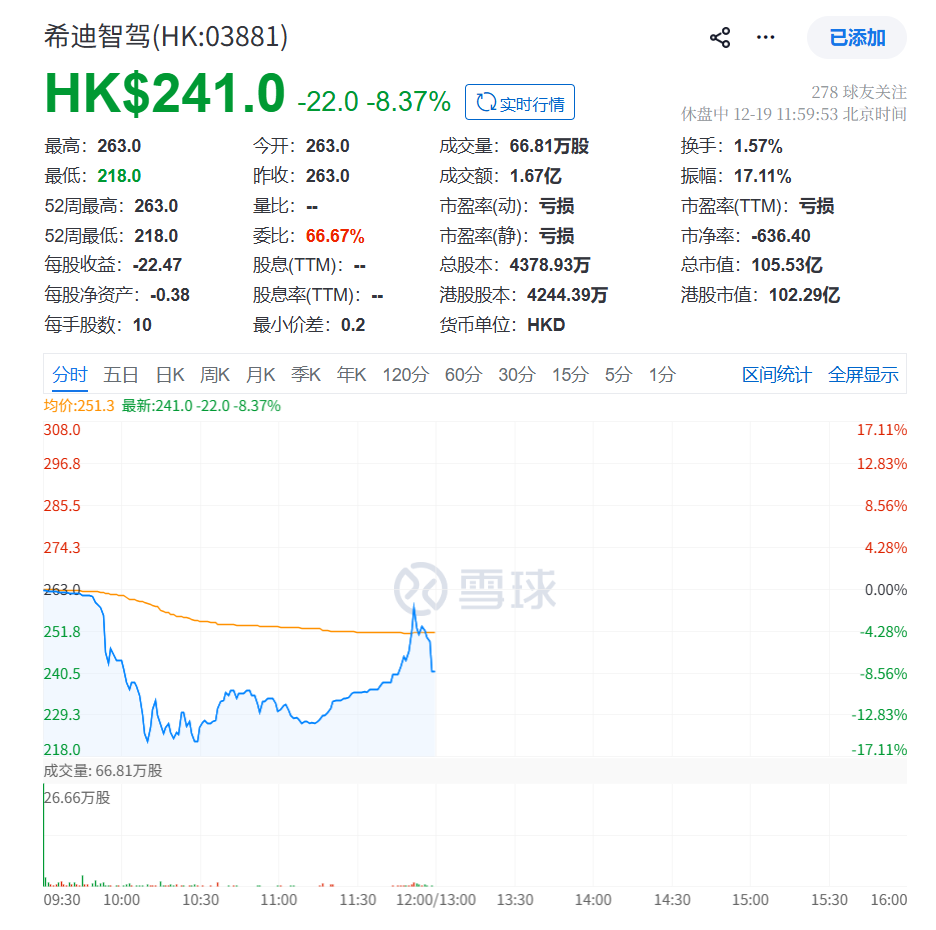Image resolution: width=936 pixels, height=930 pixels.
Task: Switch to 60分 interval chart
Action: [463, 374]
